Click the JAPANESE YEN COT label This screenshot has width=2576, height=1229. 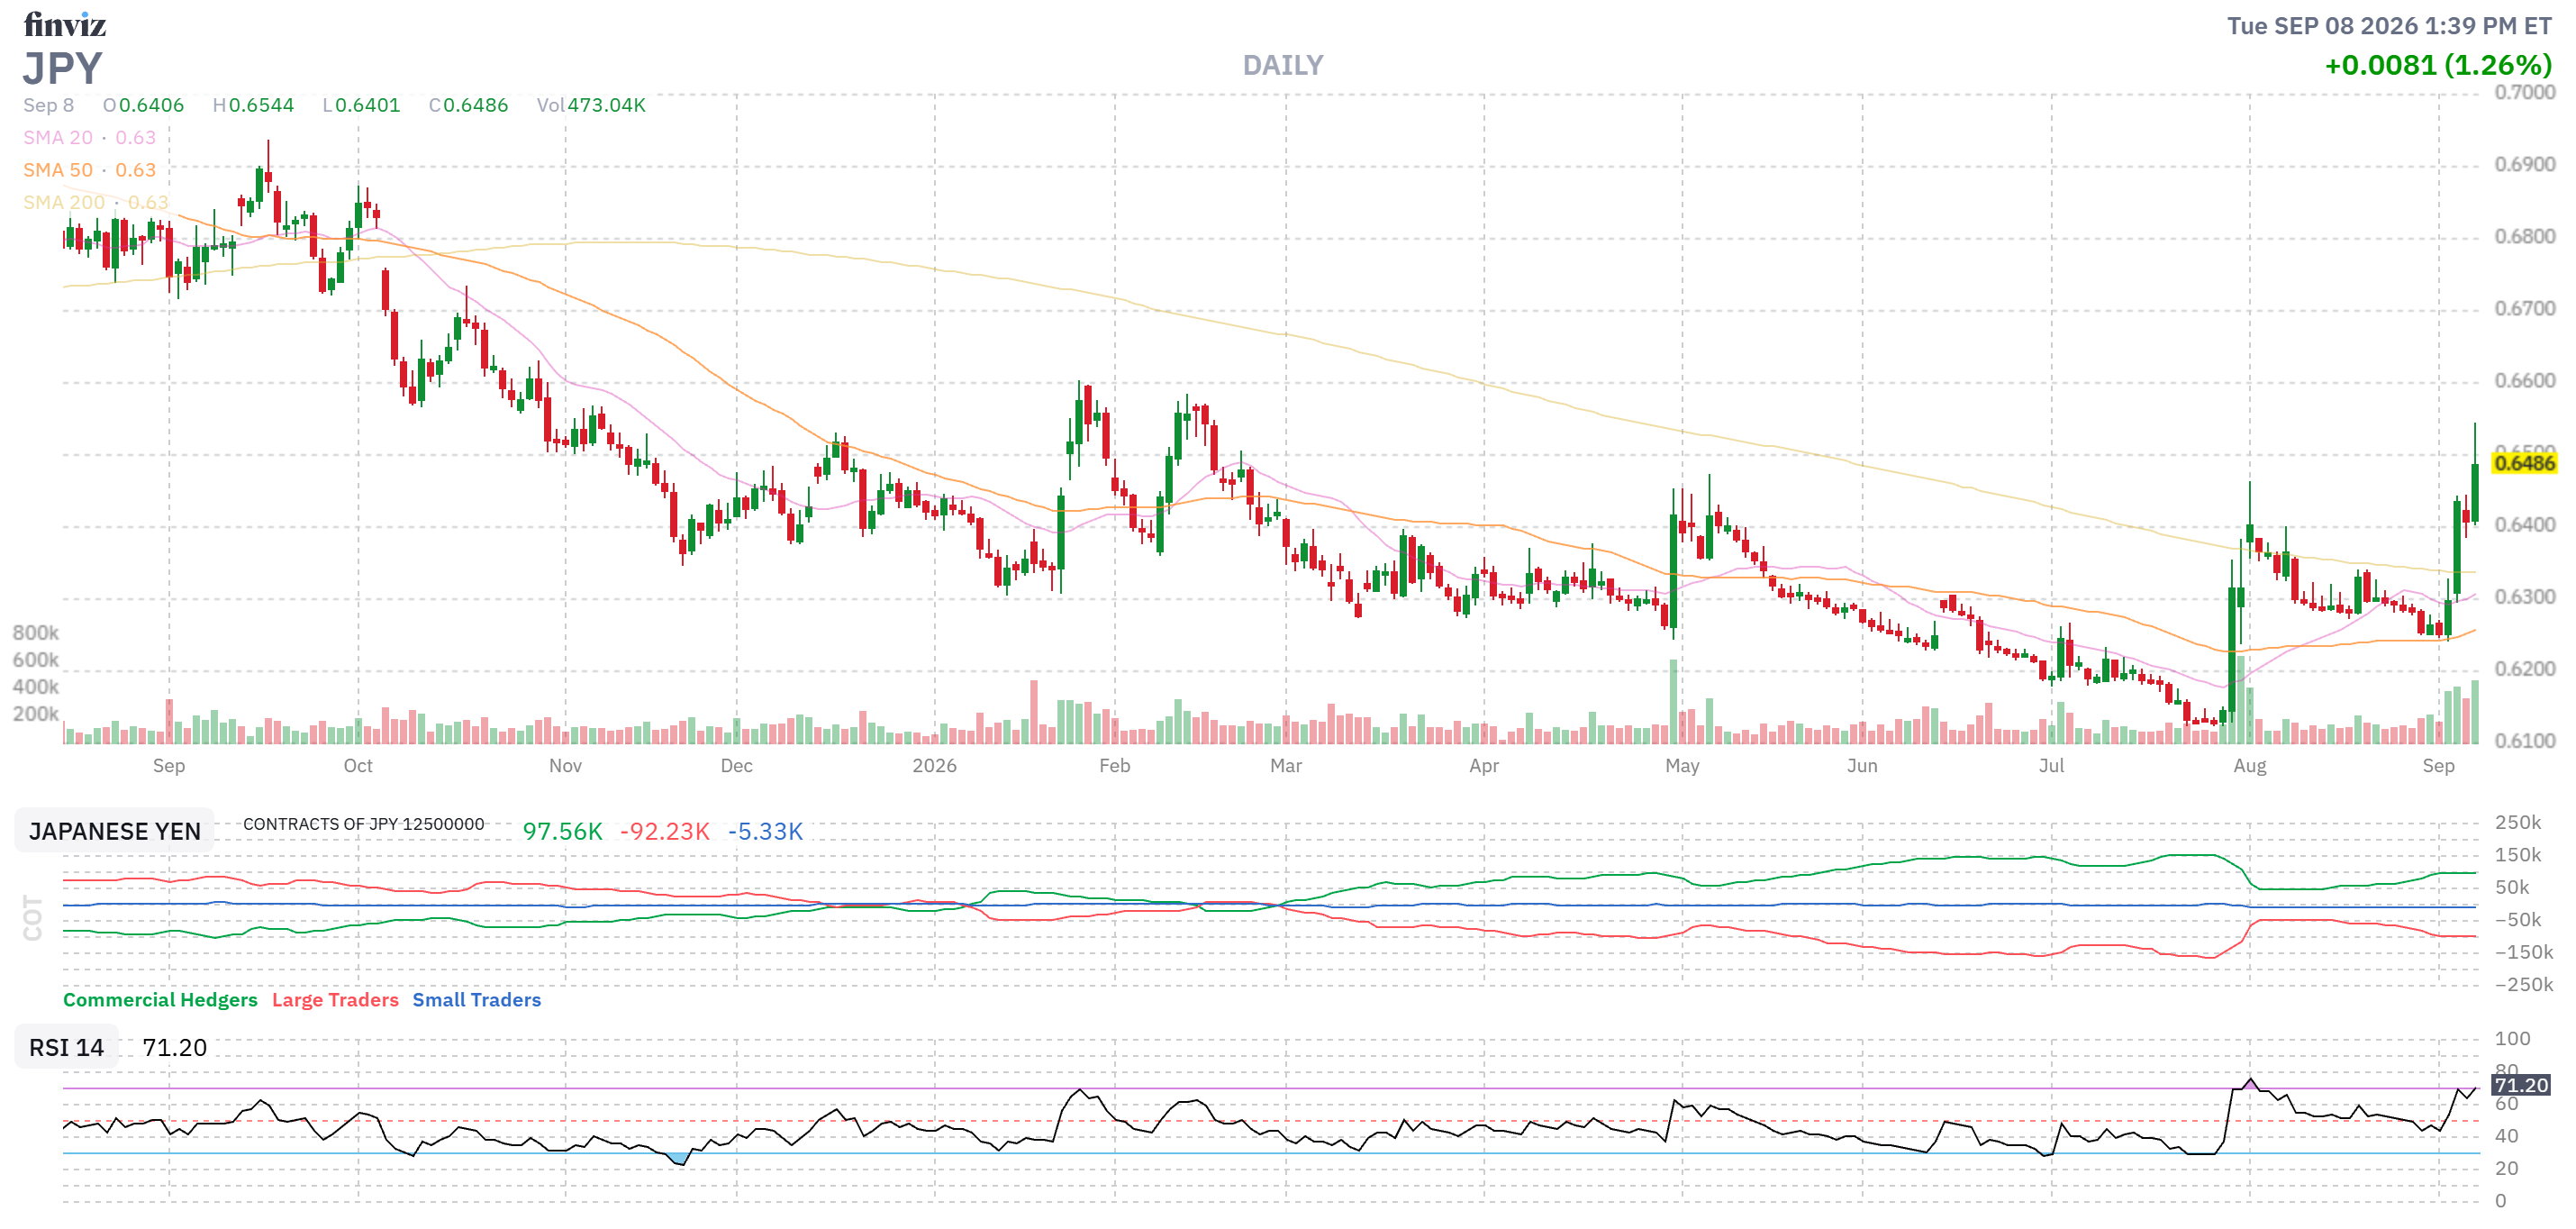tap(115, 831)
